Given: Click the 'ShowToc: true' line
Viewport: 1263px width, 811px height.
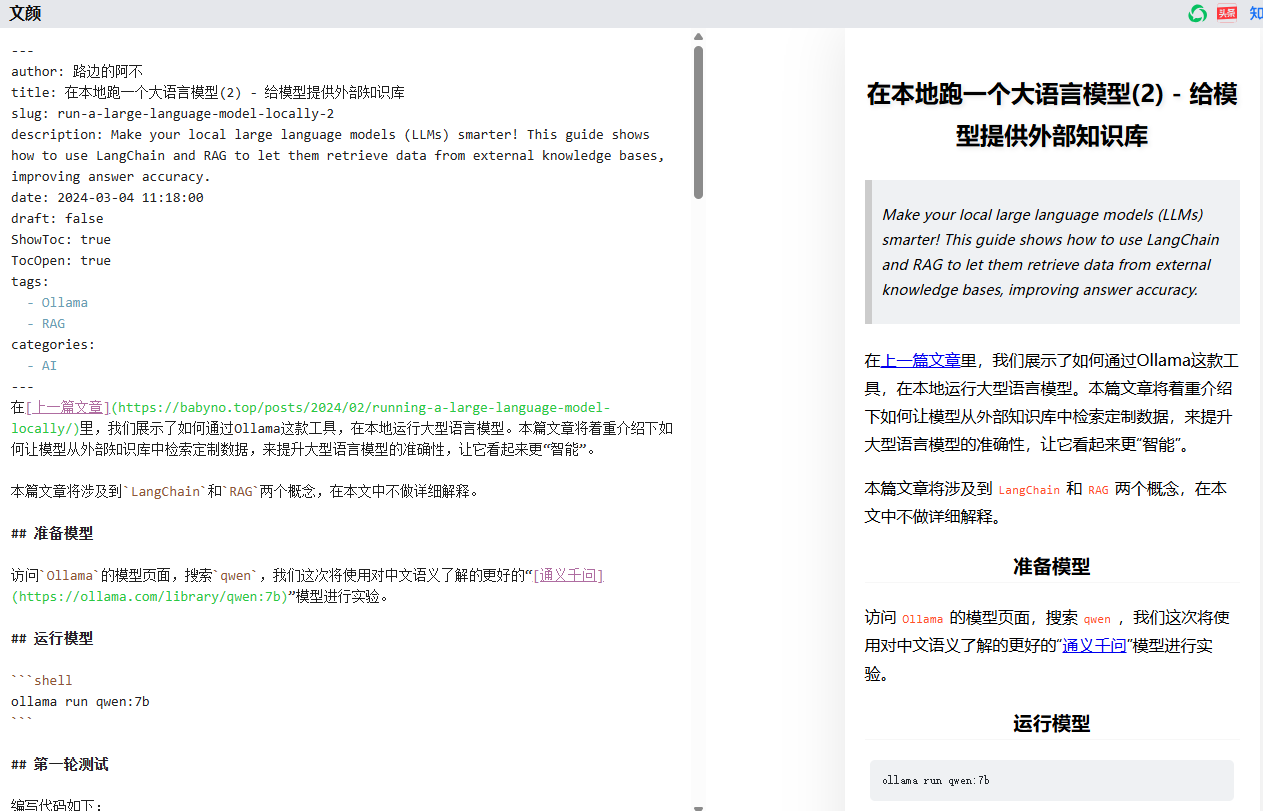Looking at the screenshot, I should pyautogui.click(x=61, y=240).
